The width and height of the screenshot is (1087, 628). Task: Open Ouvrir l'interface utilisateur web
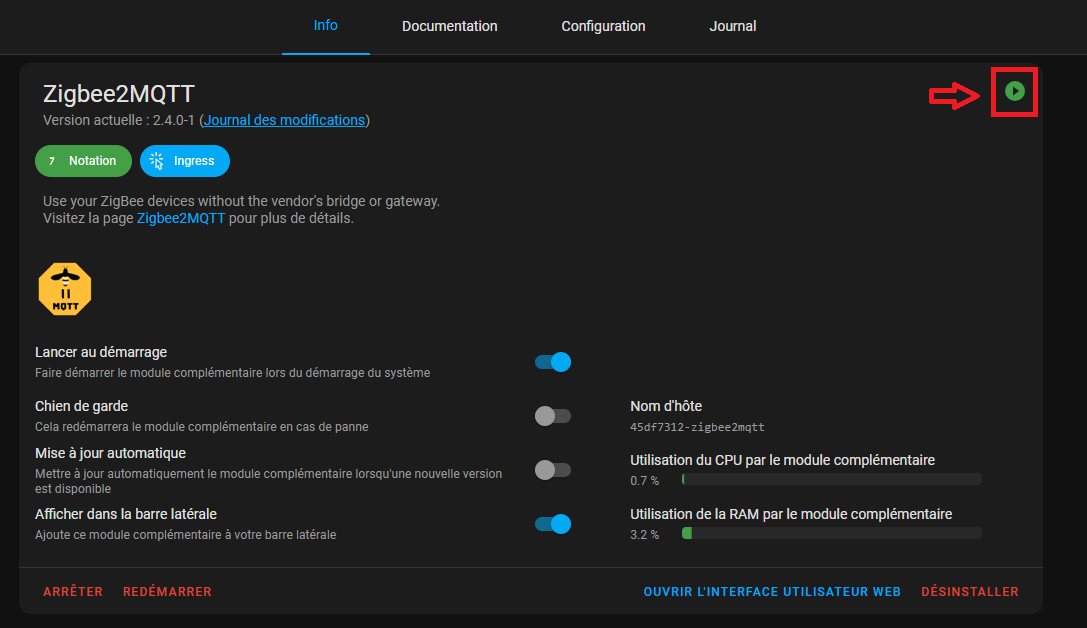click(772, 592)
